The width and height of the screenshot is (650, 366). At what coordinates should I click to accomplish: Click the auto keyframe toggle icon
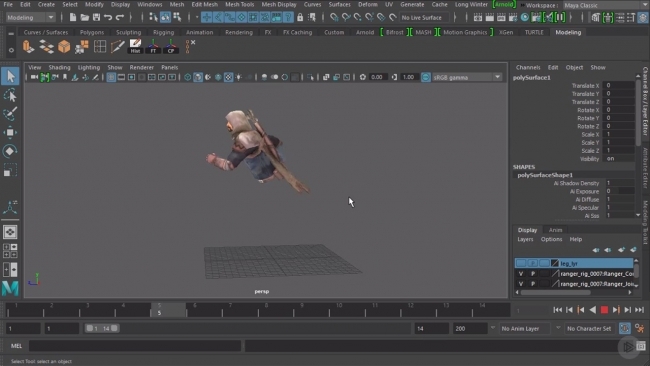(x=625, y=328)
